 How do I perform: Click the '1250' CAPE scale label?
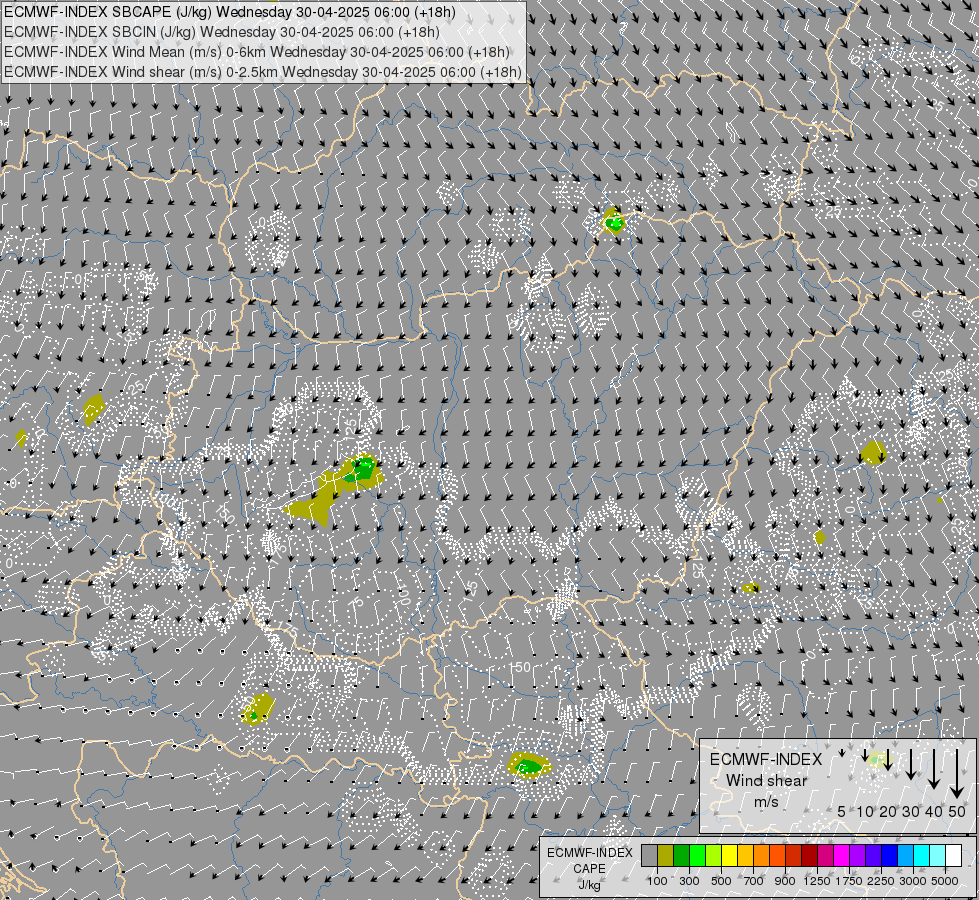click(817, 881)
